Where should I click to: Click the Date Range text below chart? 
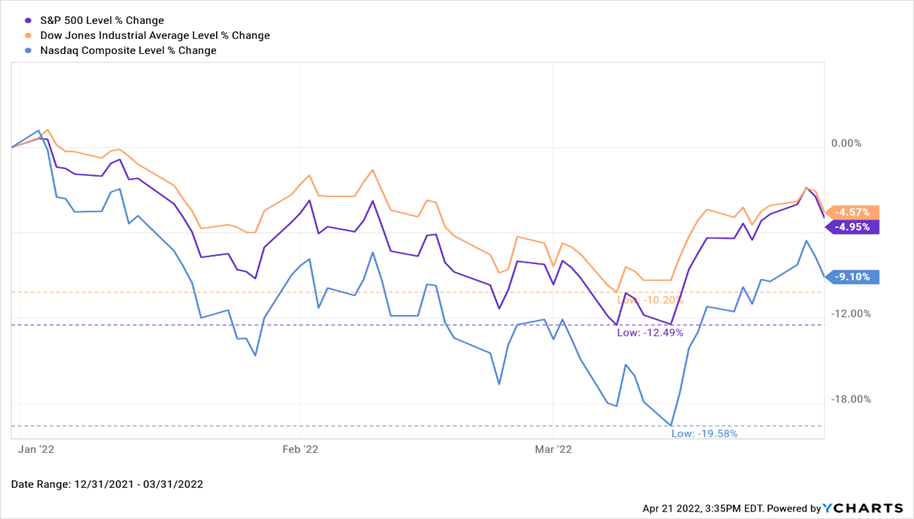point(107,485)
